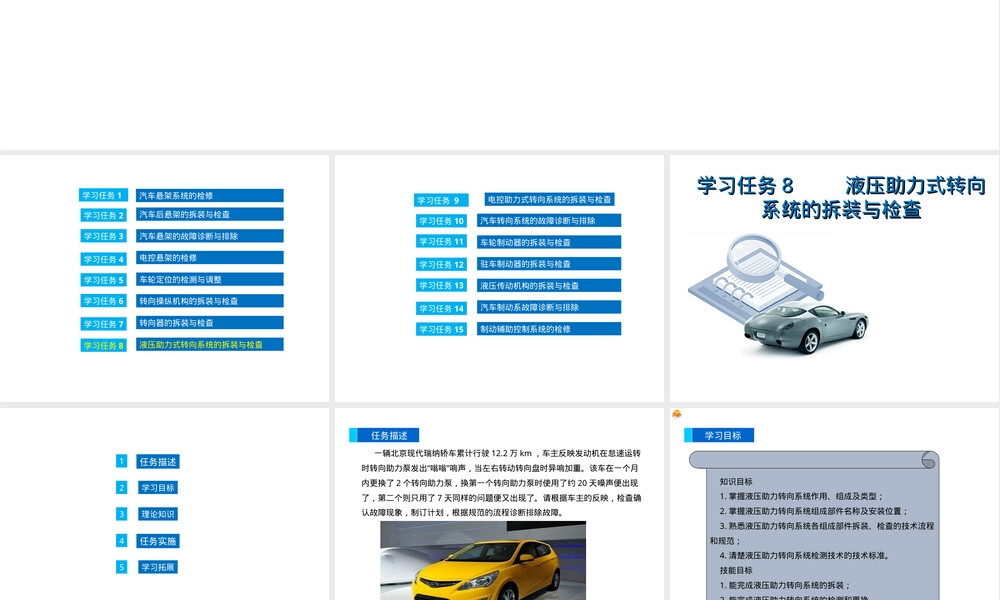Click number box 4 beside 任务实施
The height and width of the screenshot is (600, 1000).
click(x=121, y=541)
